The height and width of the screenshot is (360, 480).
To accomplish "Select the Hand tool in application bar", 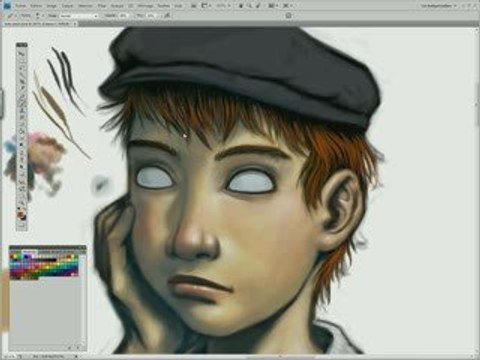I will click(241, 6).
